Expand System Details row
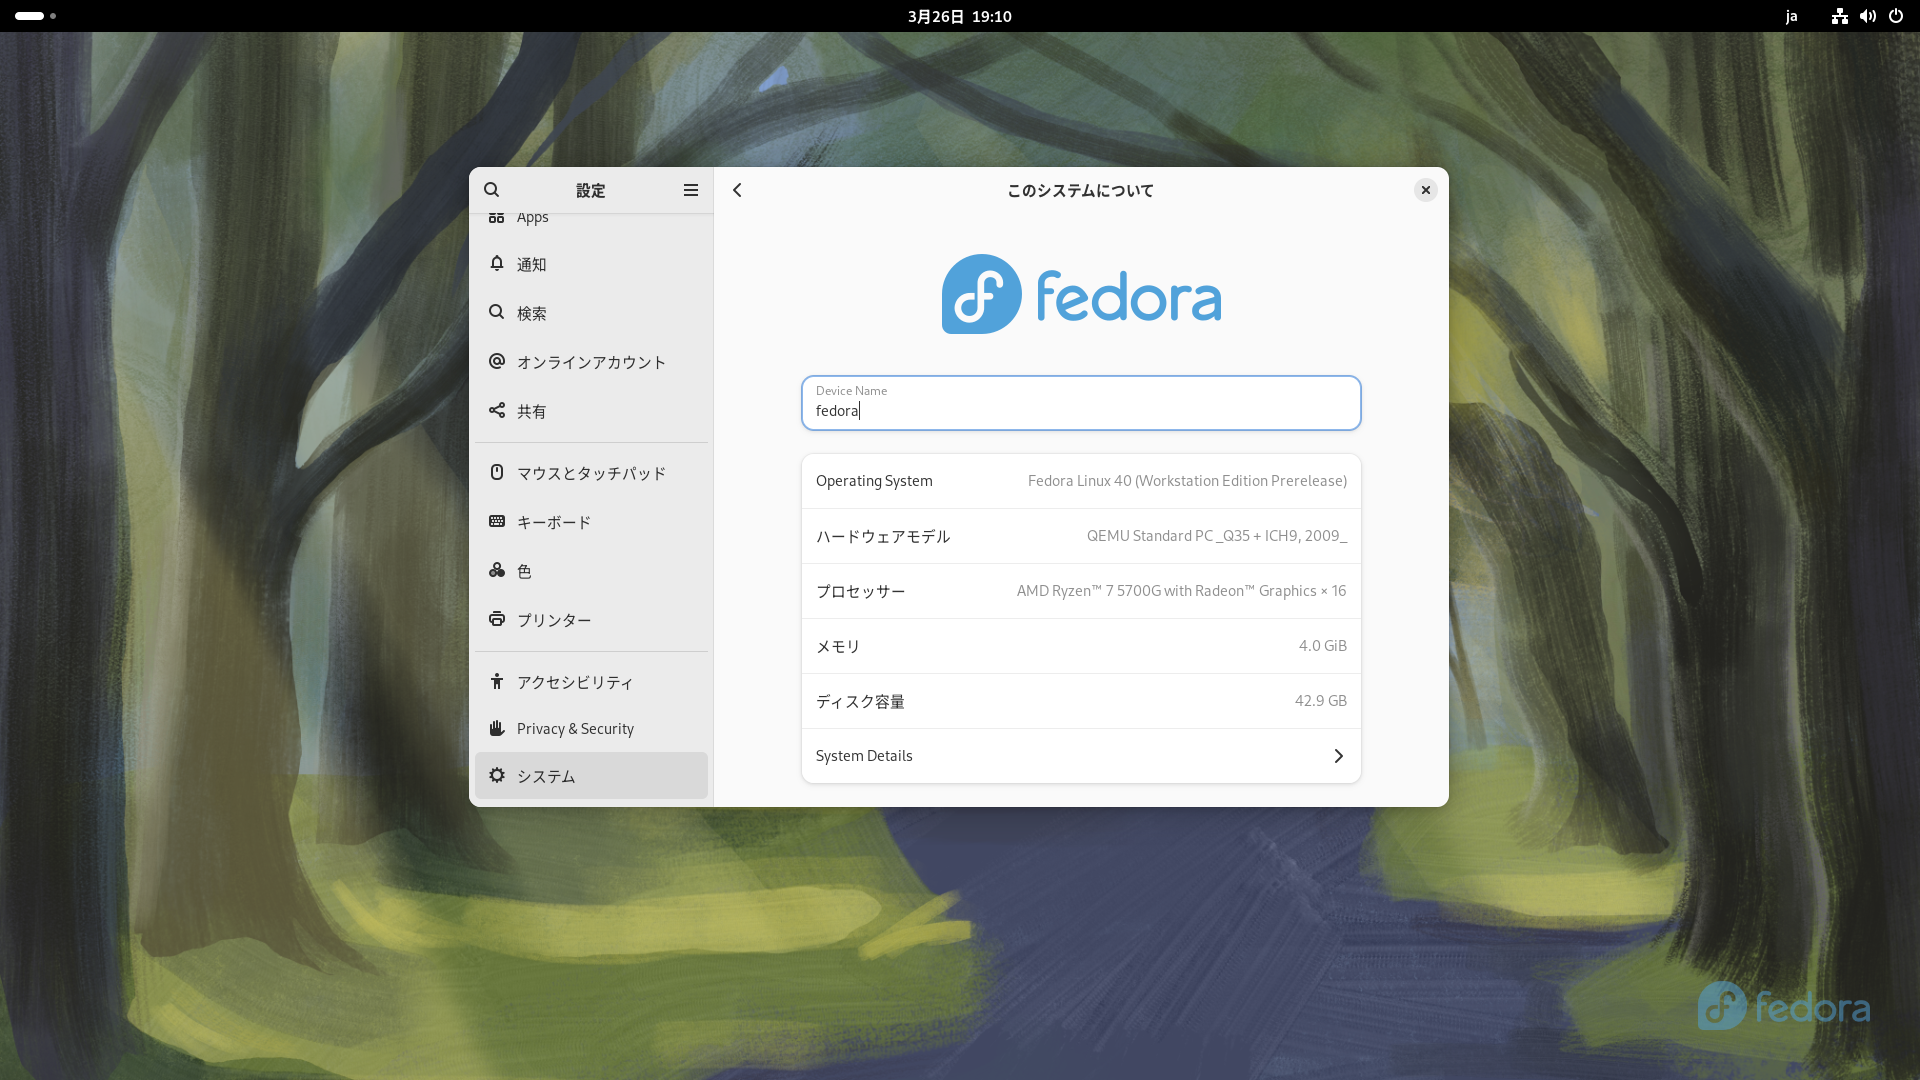1920x1080 pixels. 1080,756
